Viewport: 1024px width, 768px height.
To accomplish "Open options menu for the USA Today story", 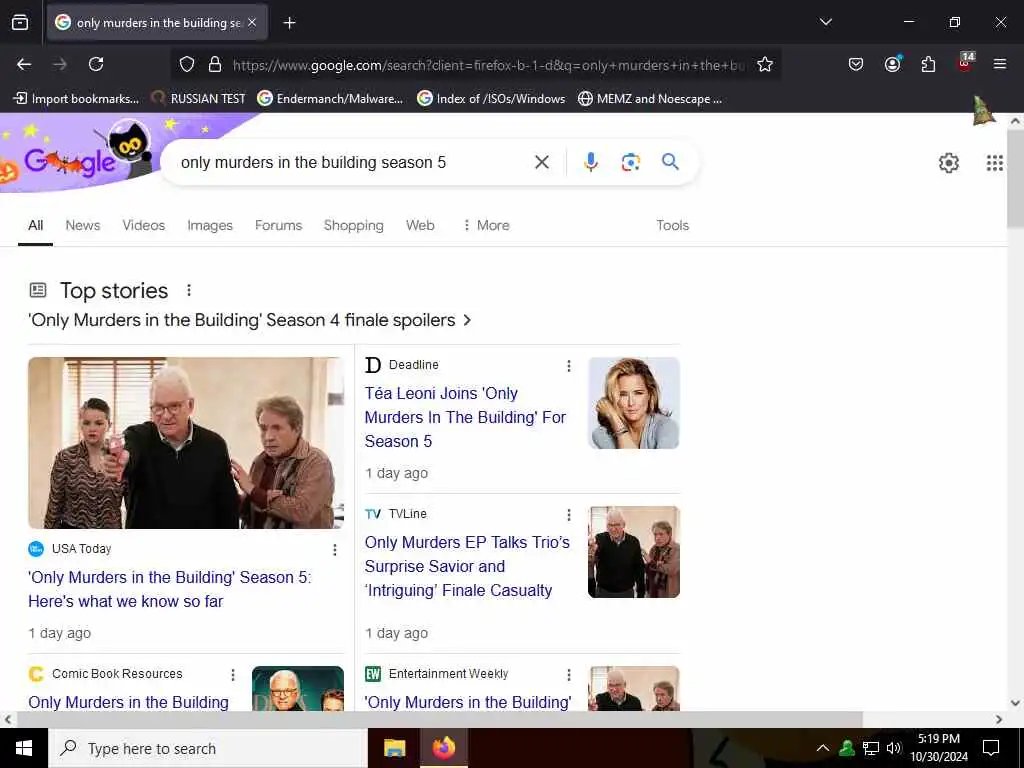I will pos(334,550).
